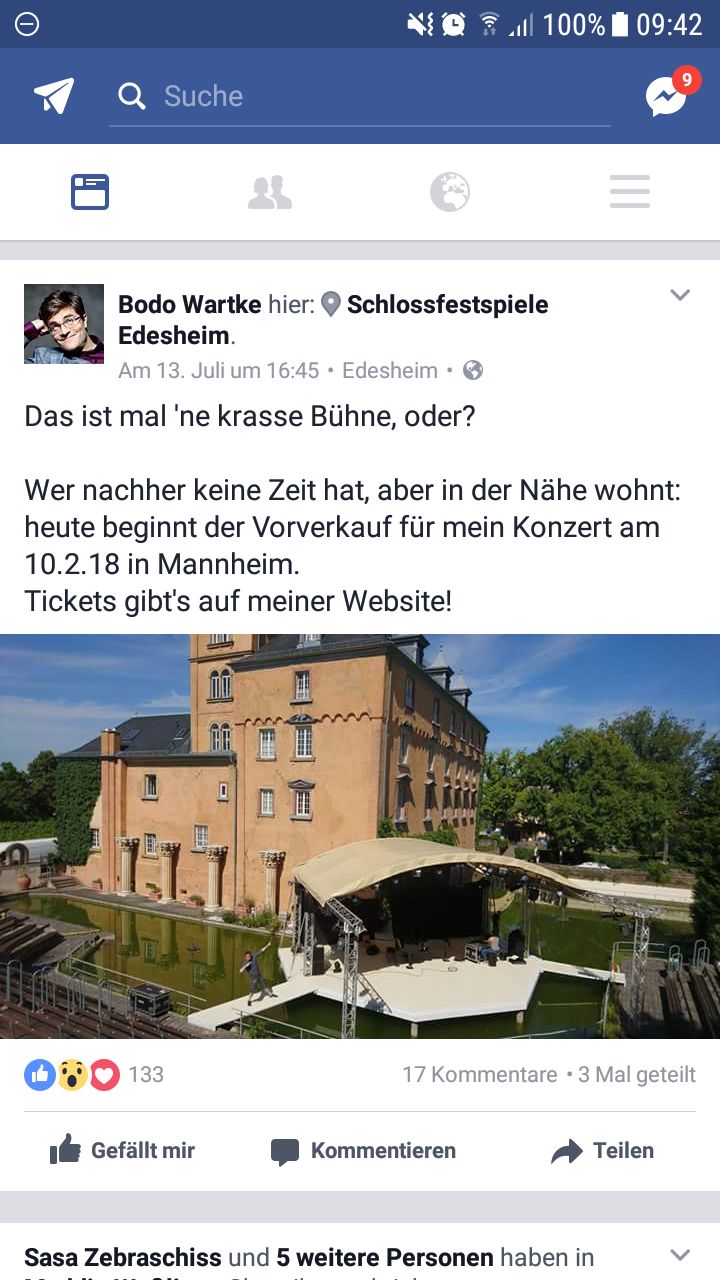Open the globe notifications tab
720x1280 pixels.
(450, 192)
